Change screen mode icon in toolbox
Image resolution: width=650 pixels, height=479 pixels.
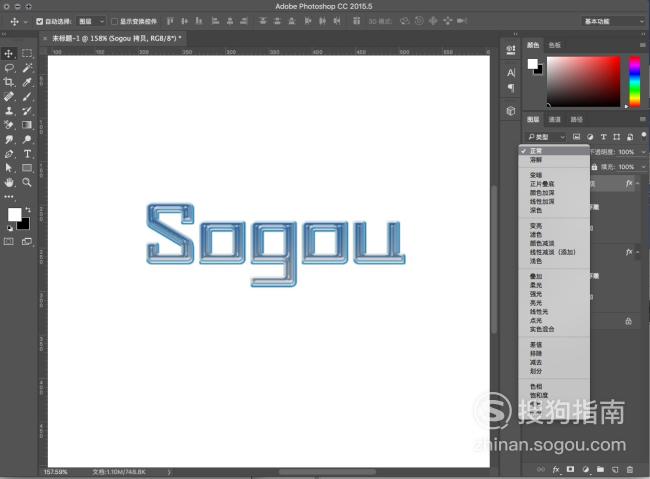[27, 241]
